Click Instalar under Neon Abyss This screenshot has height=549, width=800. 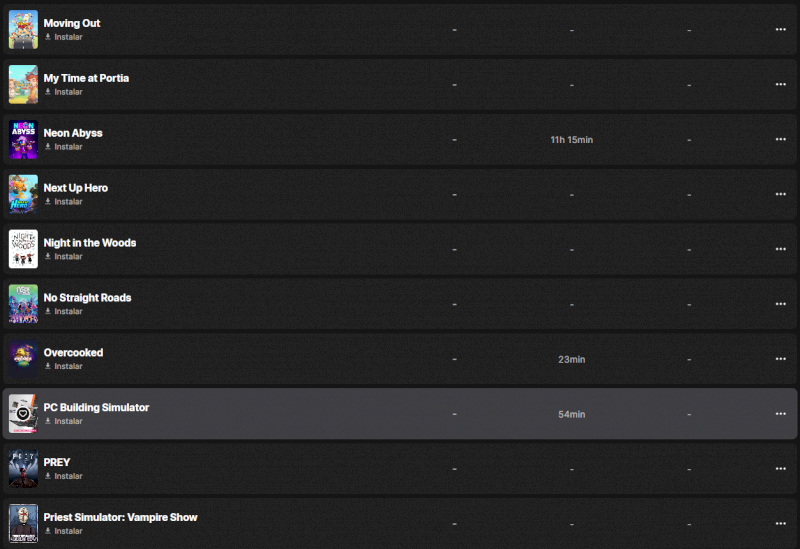pos(64,147)
